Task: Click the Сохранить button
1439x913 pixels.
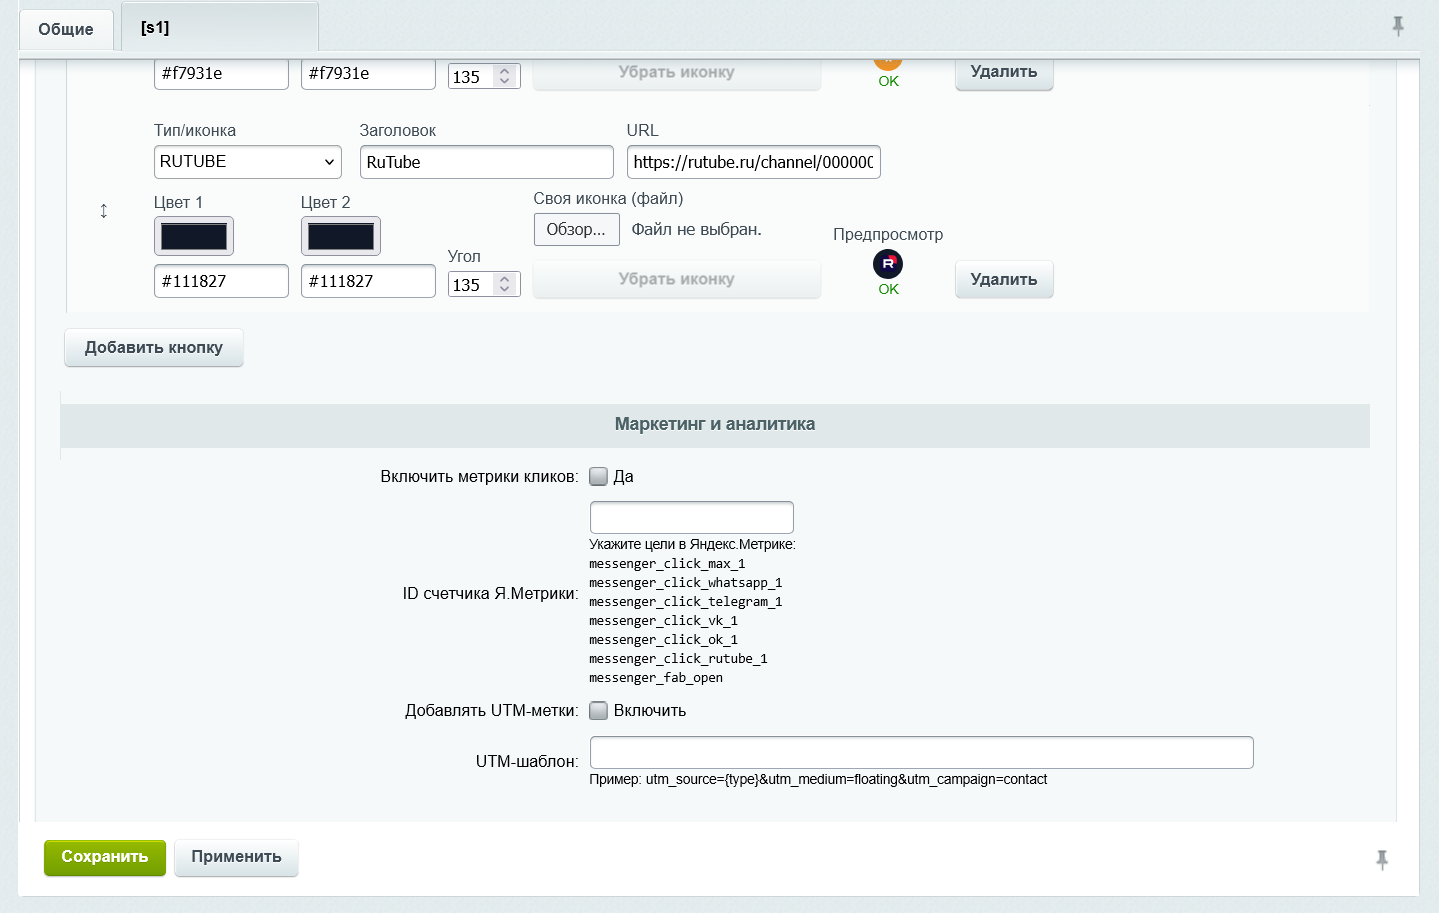Action: click(104, 857)
